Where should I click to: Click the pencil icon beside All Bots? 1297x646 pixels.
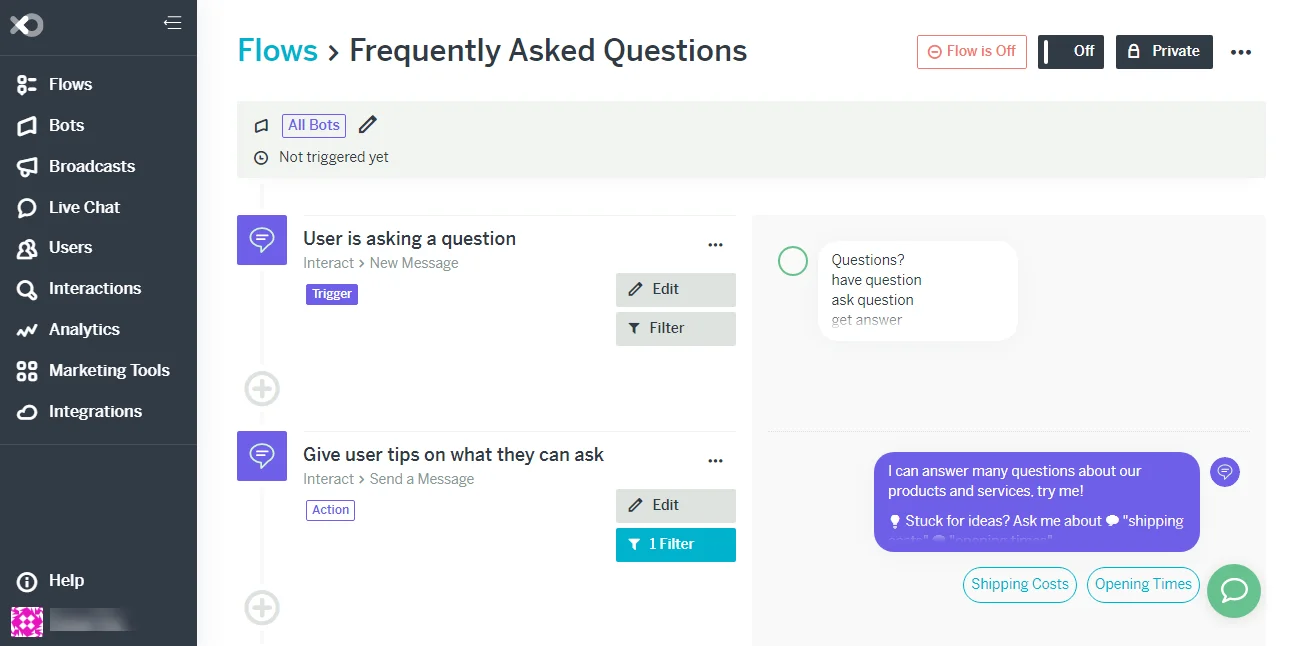(x=368, y=125)
